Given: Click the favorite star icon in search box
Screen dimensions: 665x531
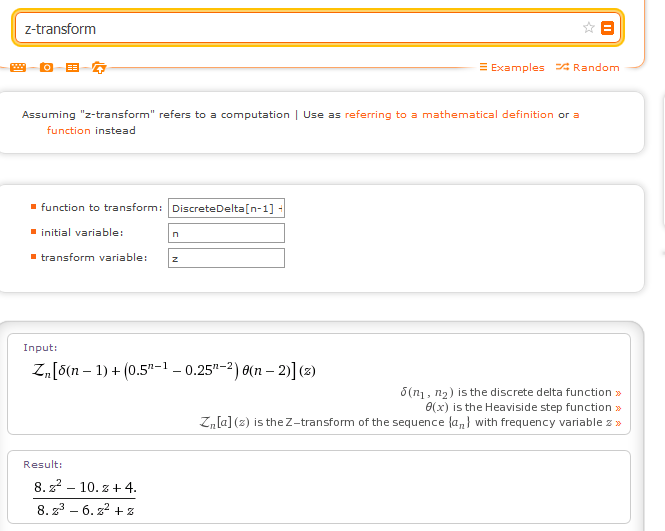Looking at the screenshot, I should 589,28.
